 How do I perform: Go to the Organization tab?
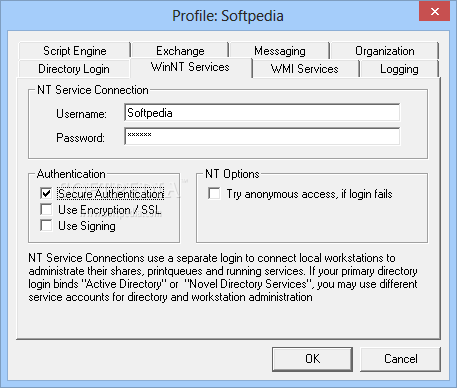click(384, 51)
